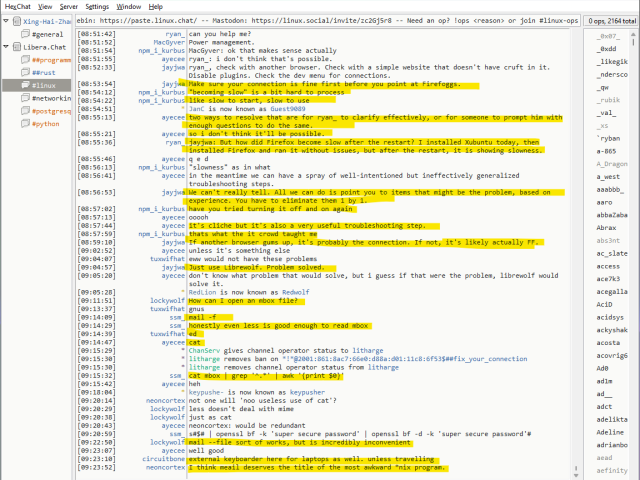
Task: Click the #python channel icon
Action: coord(24,124)
